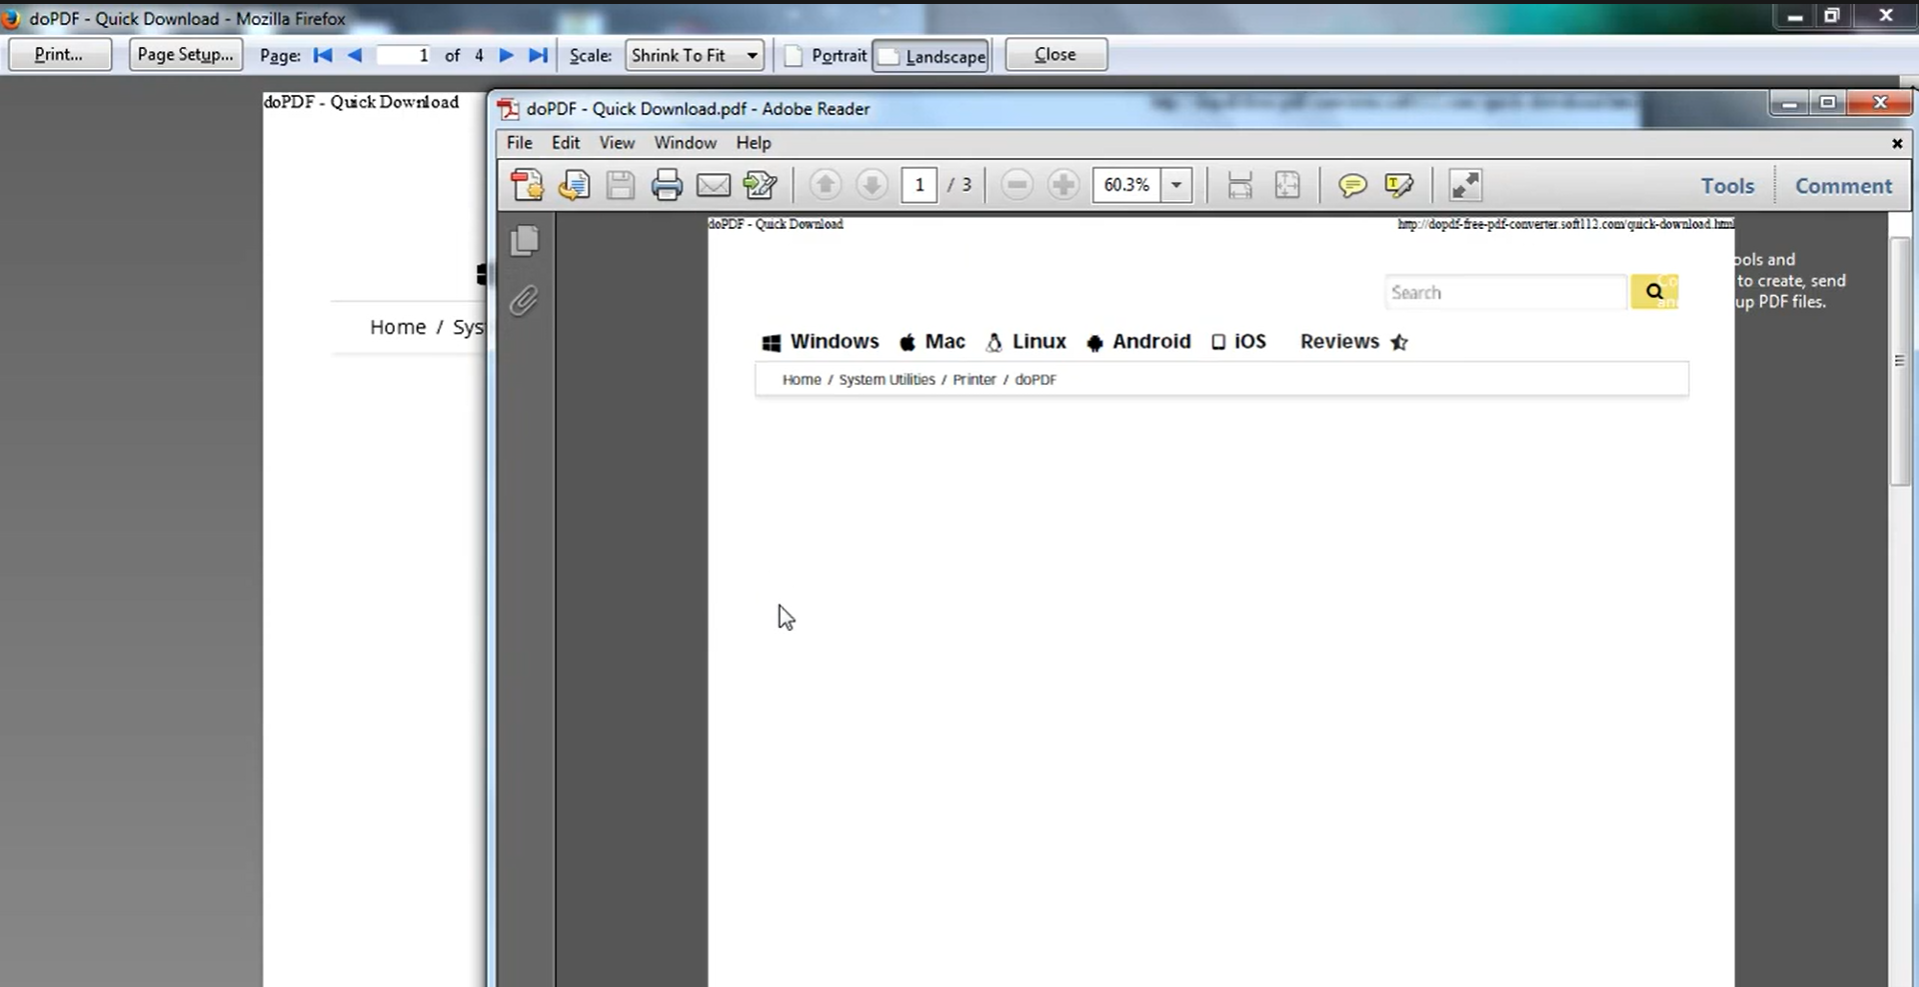Click System Utilities in the PDF breadcrumb
The height and width of the screenshot is (987, 1919).
[x=887, y=380]
